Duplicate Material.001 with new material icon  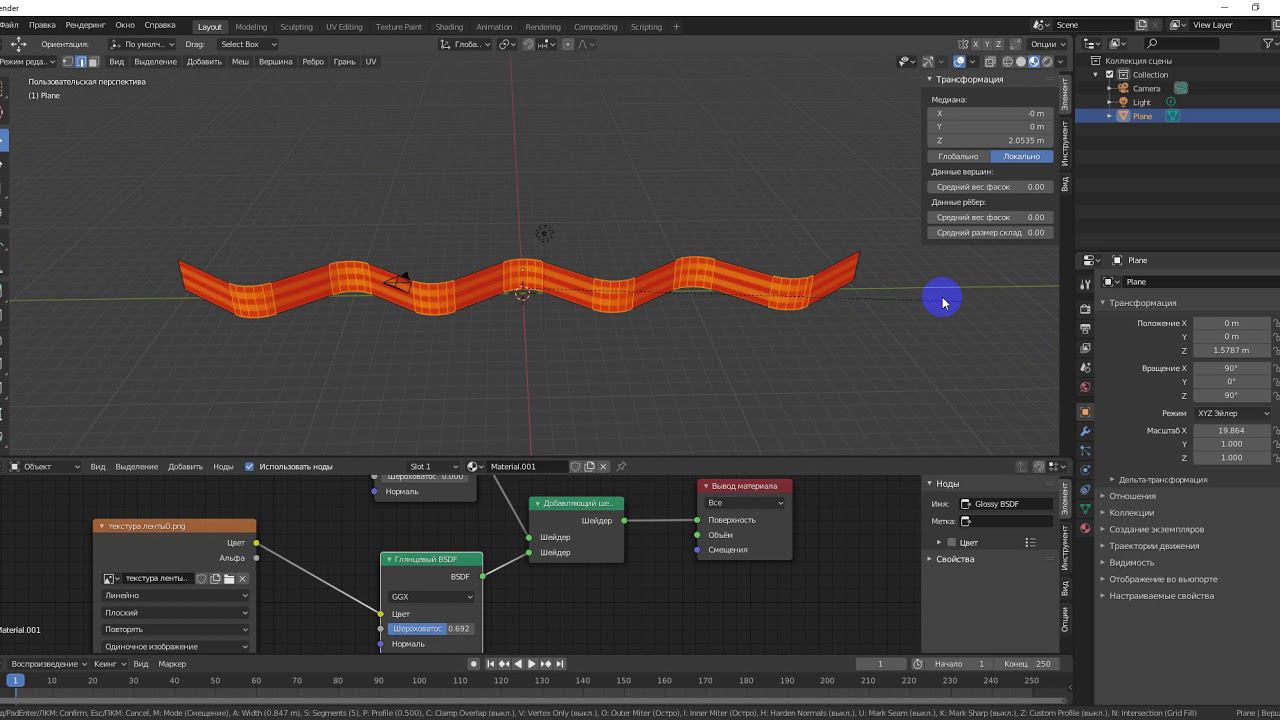[x=589, y=467]
